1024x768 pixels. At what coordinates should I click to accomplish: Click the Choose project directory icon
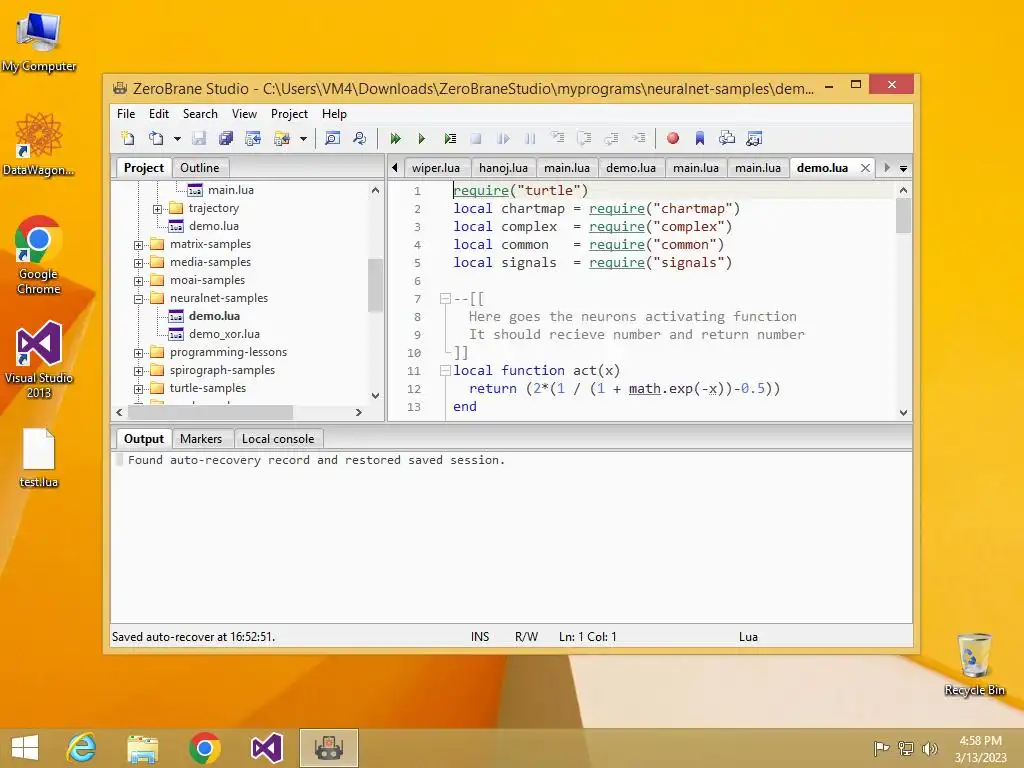pos(282,138)
